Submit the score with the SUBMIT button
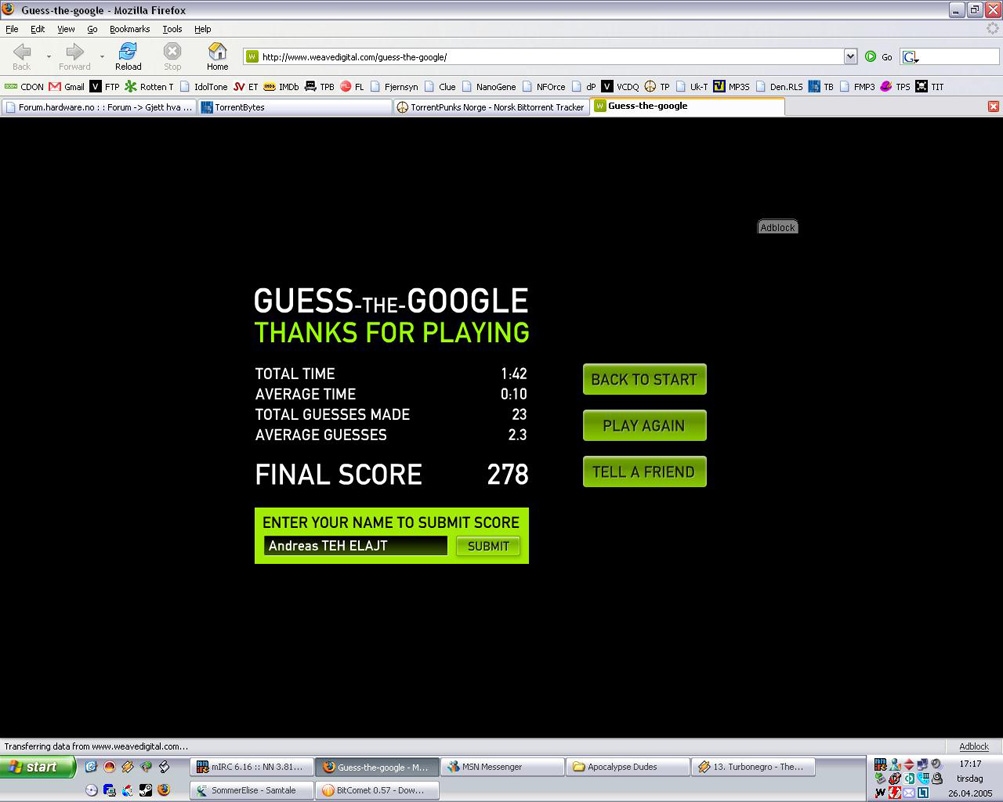The width and height of the screenshot is (1003, 802). (x=488, y=546)
